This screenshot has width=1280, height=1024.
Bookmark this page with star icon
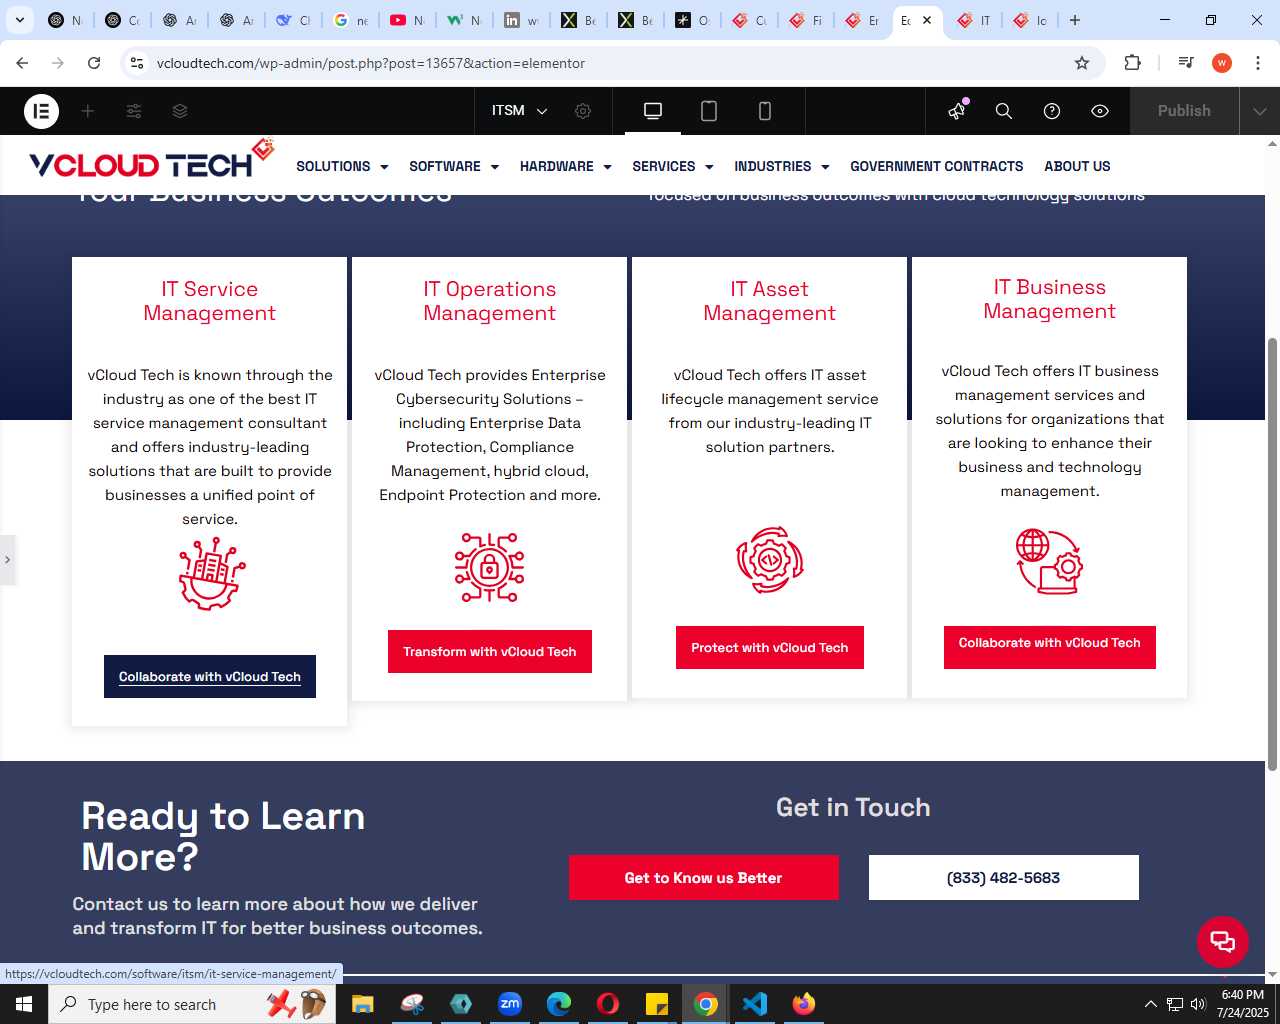(1082, 63)
